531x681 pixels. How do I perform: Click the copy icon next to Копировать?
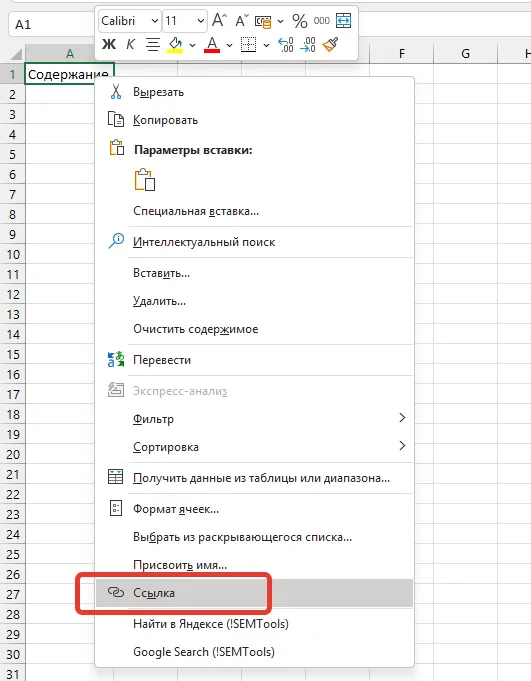(116, 119)
